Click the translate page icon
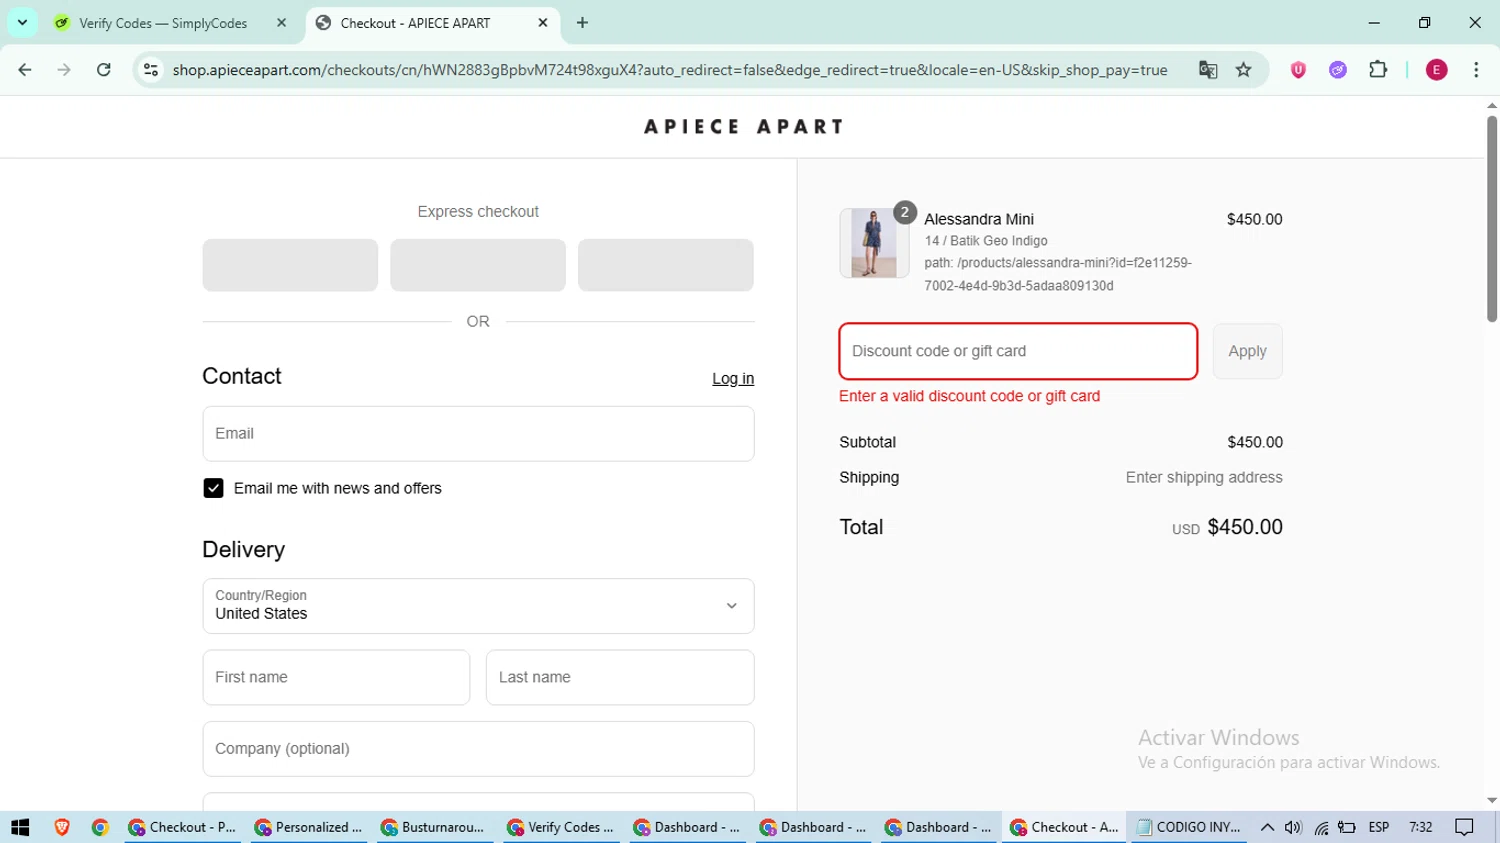 click(x=1208, y=70)
